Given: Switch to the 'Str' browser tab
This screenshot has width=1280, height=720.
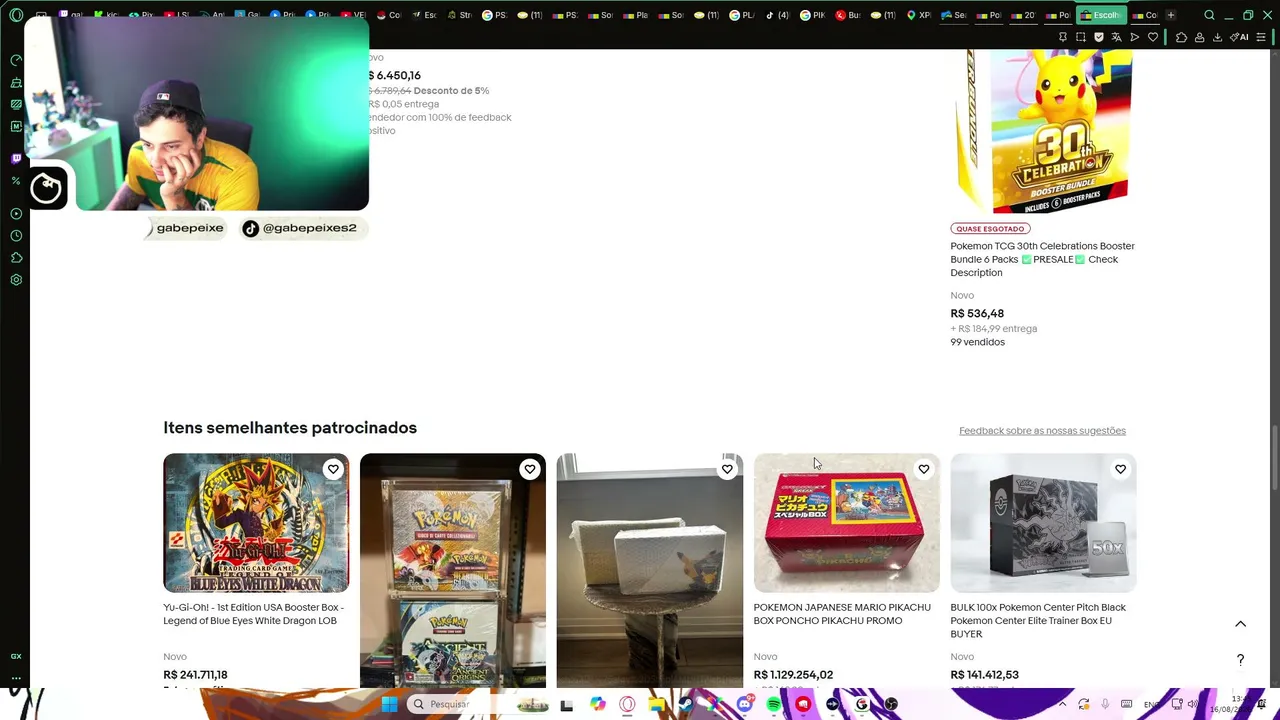Looking at the screenshot, I should [459, 15].
